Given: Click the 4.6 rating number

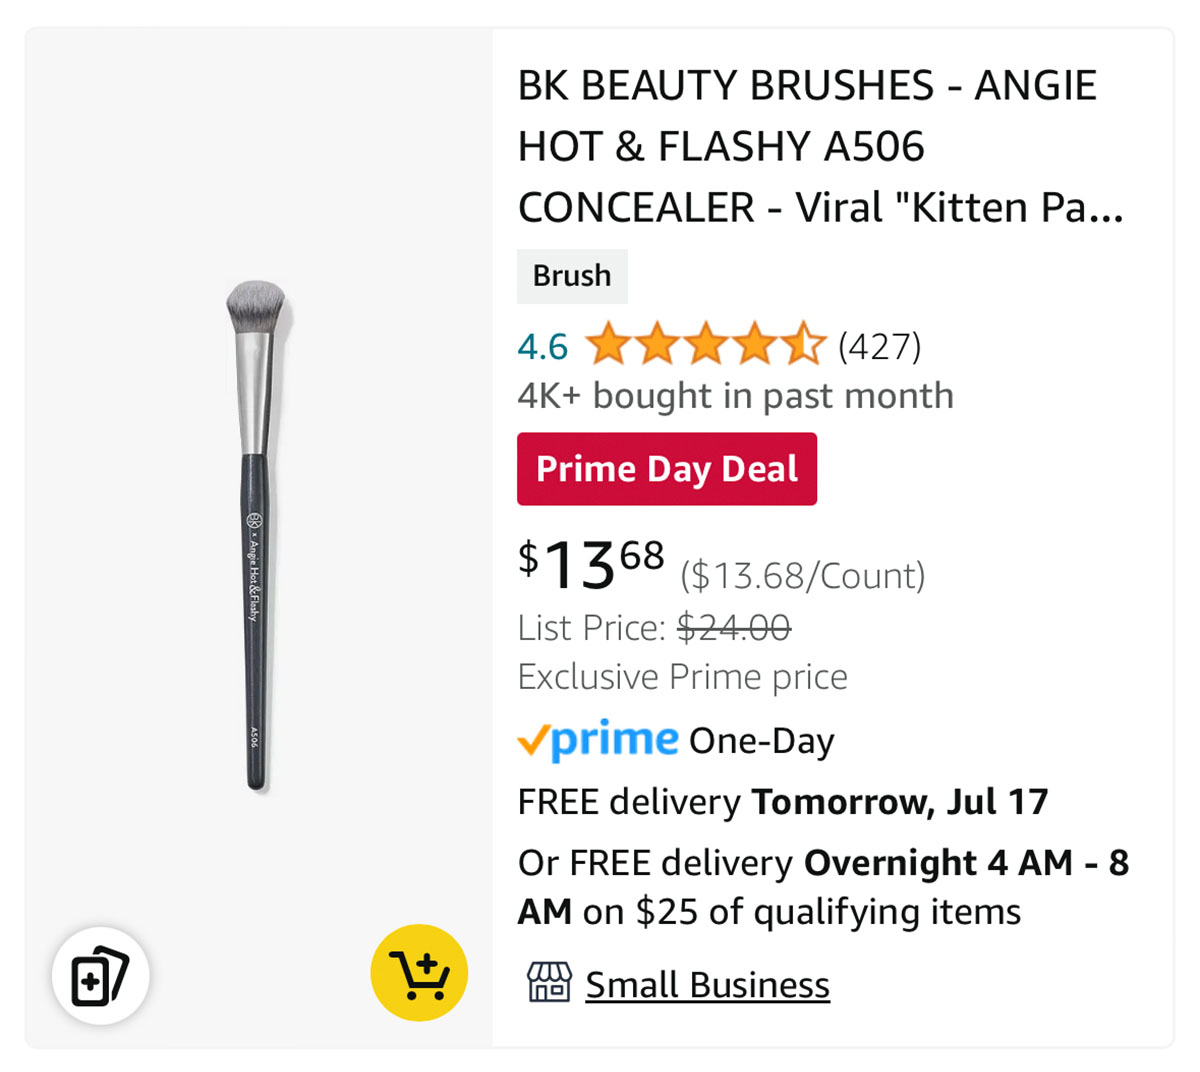Looking at the screenshot, I should coord(543,347).
